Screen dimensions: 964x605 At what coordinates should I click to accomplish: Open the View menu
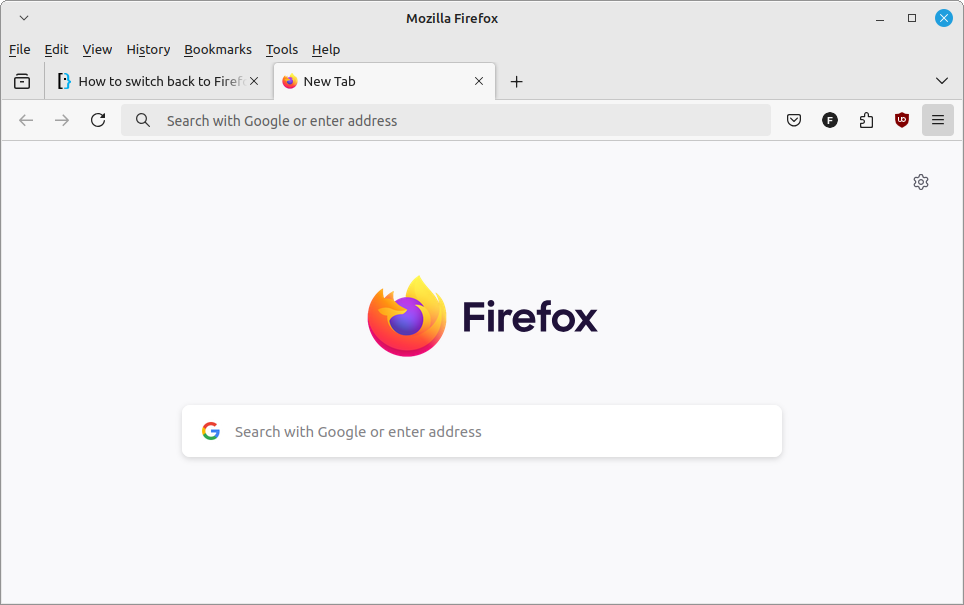point(97,49)
